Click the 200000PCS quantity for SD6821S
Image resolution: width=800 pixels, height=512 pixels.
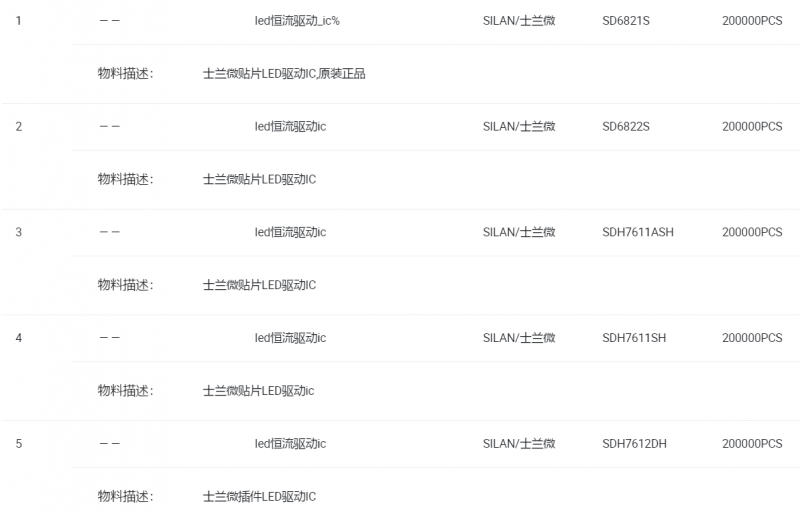pyautogui.click(x=752, y=21)
